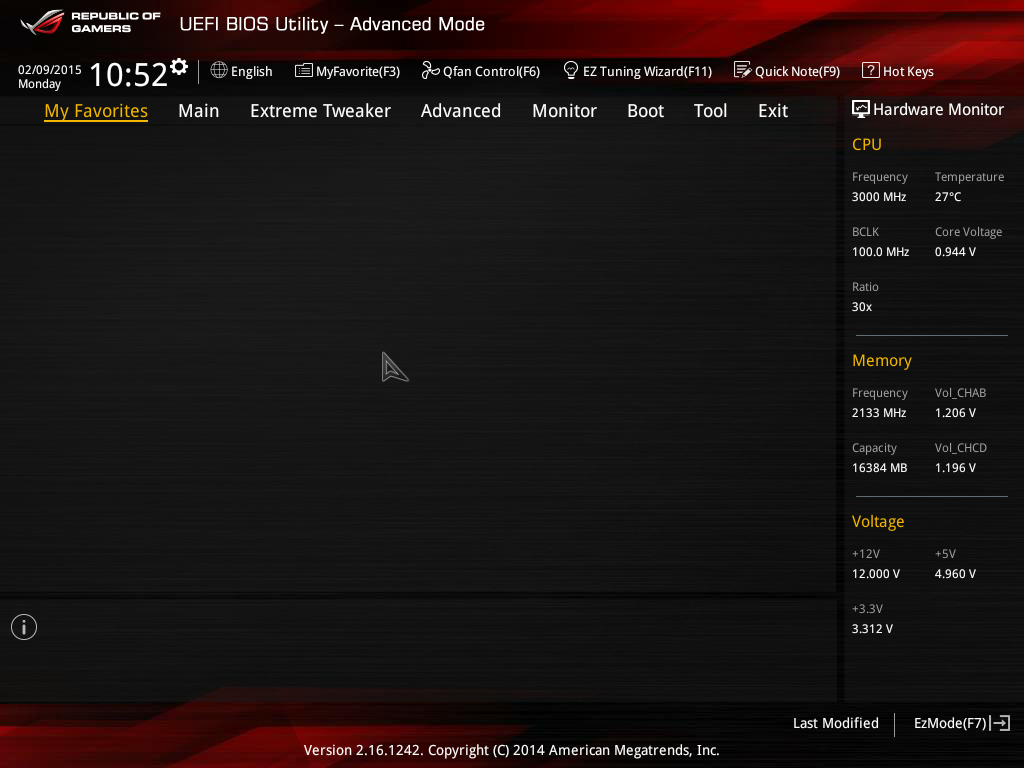Click the globe language icon
Viewport: 1024px width, 768px height.
pyautogui.click(x=219, y=70)
